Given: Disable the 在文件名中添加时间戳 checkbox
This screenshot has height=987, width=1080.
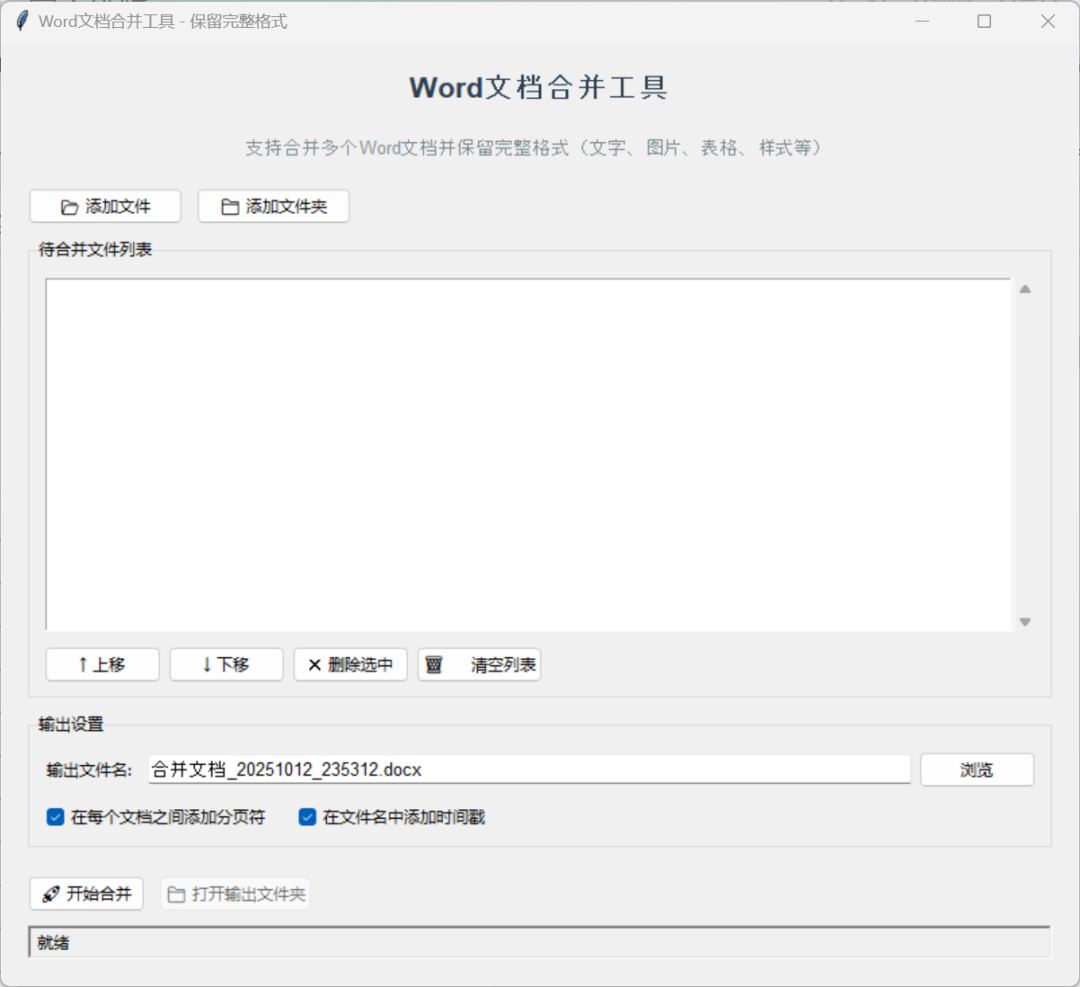Looking at the screenshot, I should click(x=306, y=817).
